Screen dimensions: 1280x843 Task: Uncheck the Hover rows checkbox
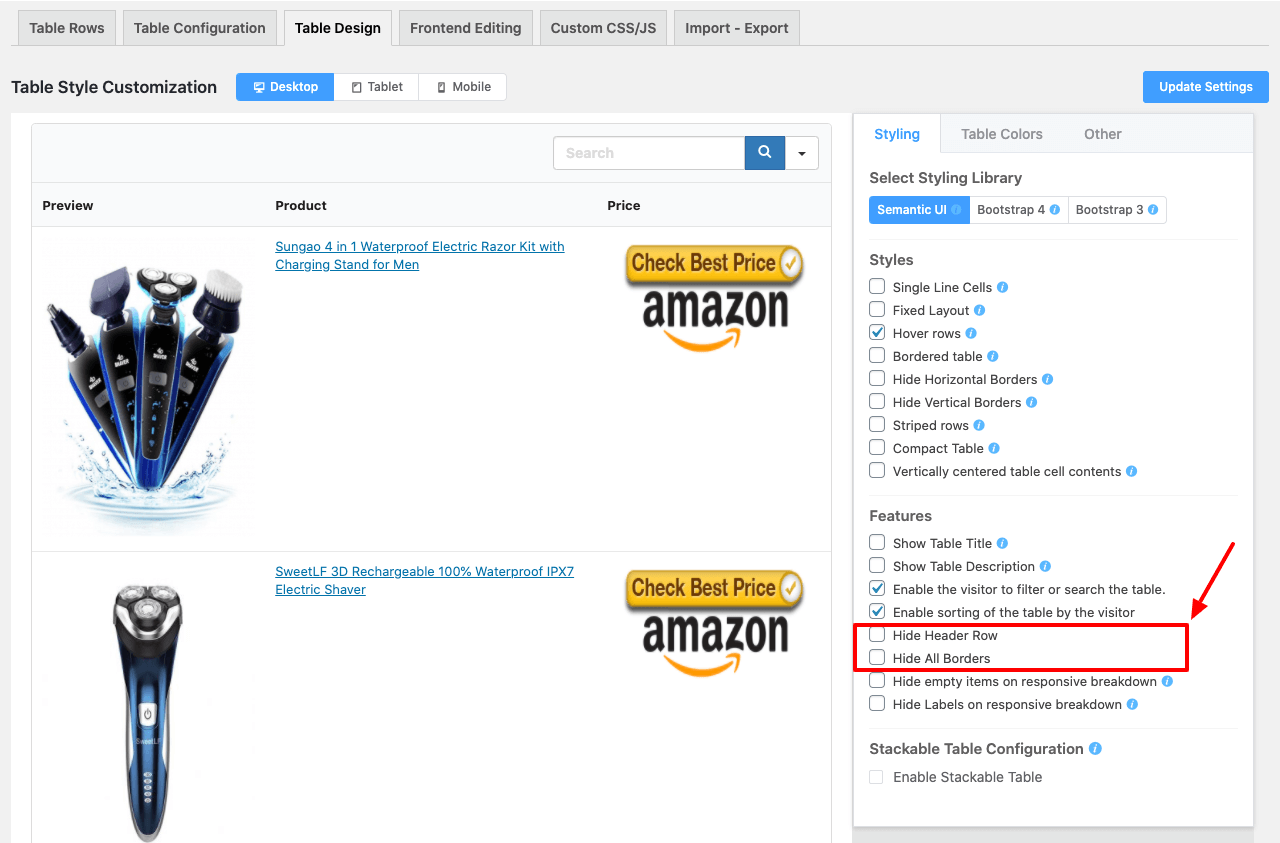[x=877, y=333]
